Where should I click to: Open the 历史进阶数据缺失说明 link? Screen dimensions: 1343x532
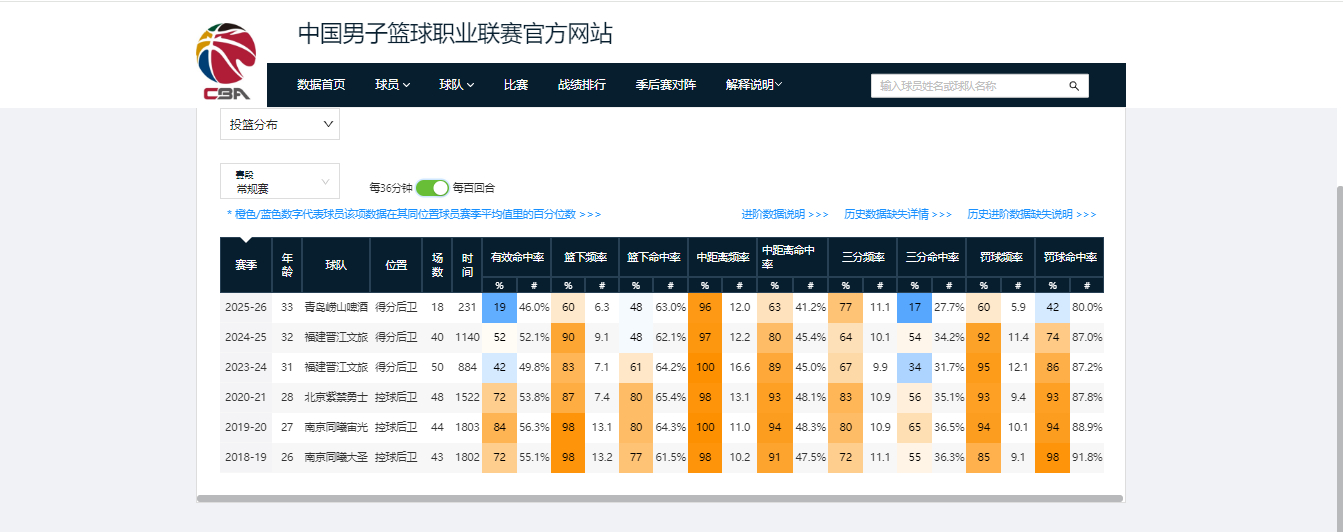click(x=1031, y=214)
